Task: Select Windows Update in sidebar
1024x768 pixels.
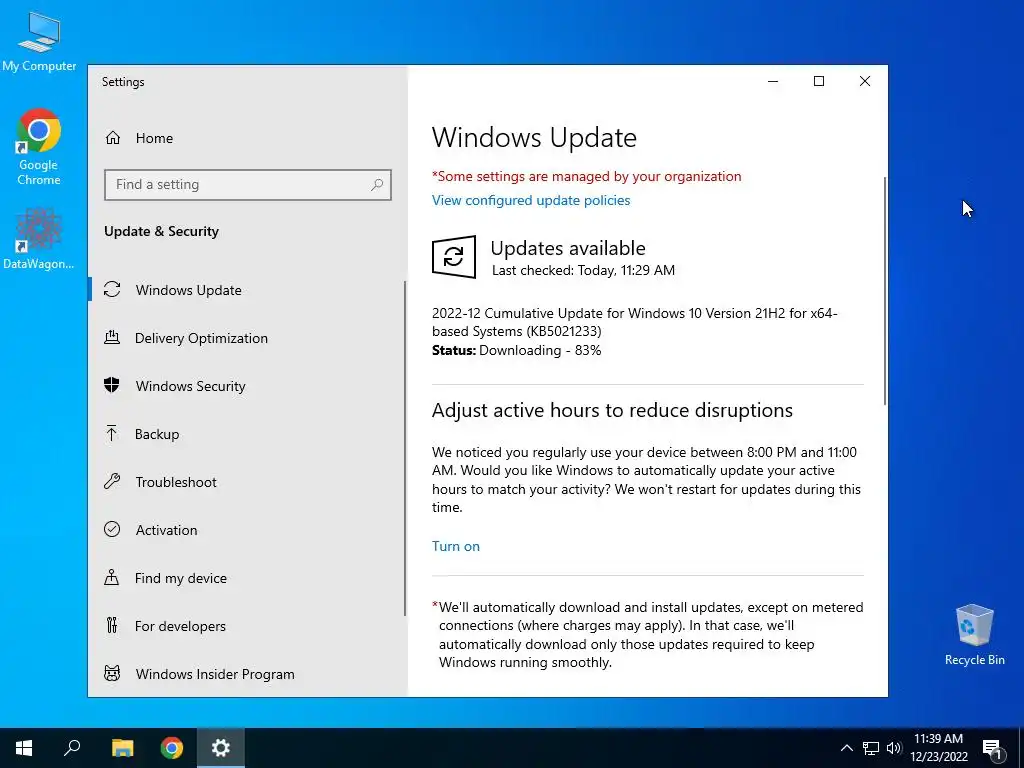Action: pyautogui.click(x=189, y=290)
